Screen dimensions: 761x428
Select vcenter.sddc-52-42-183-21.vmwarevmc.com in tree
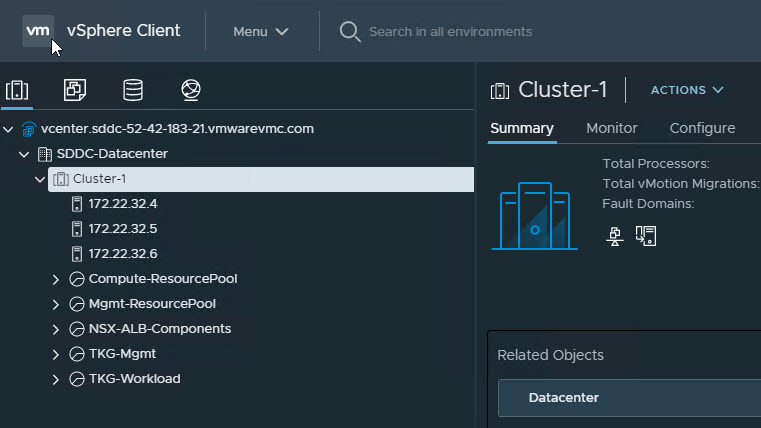click(x=177, y=129)
